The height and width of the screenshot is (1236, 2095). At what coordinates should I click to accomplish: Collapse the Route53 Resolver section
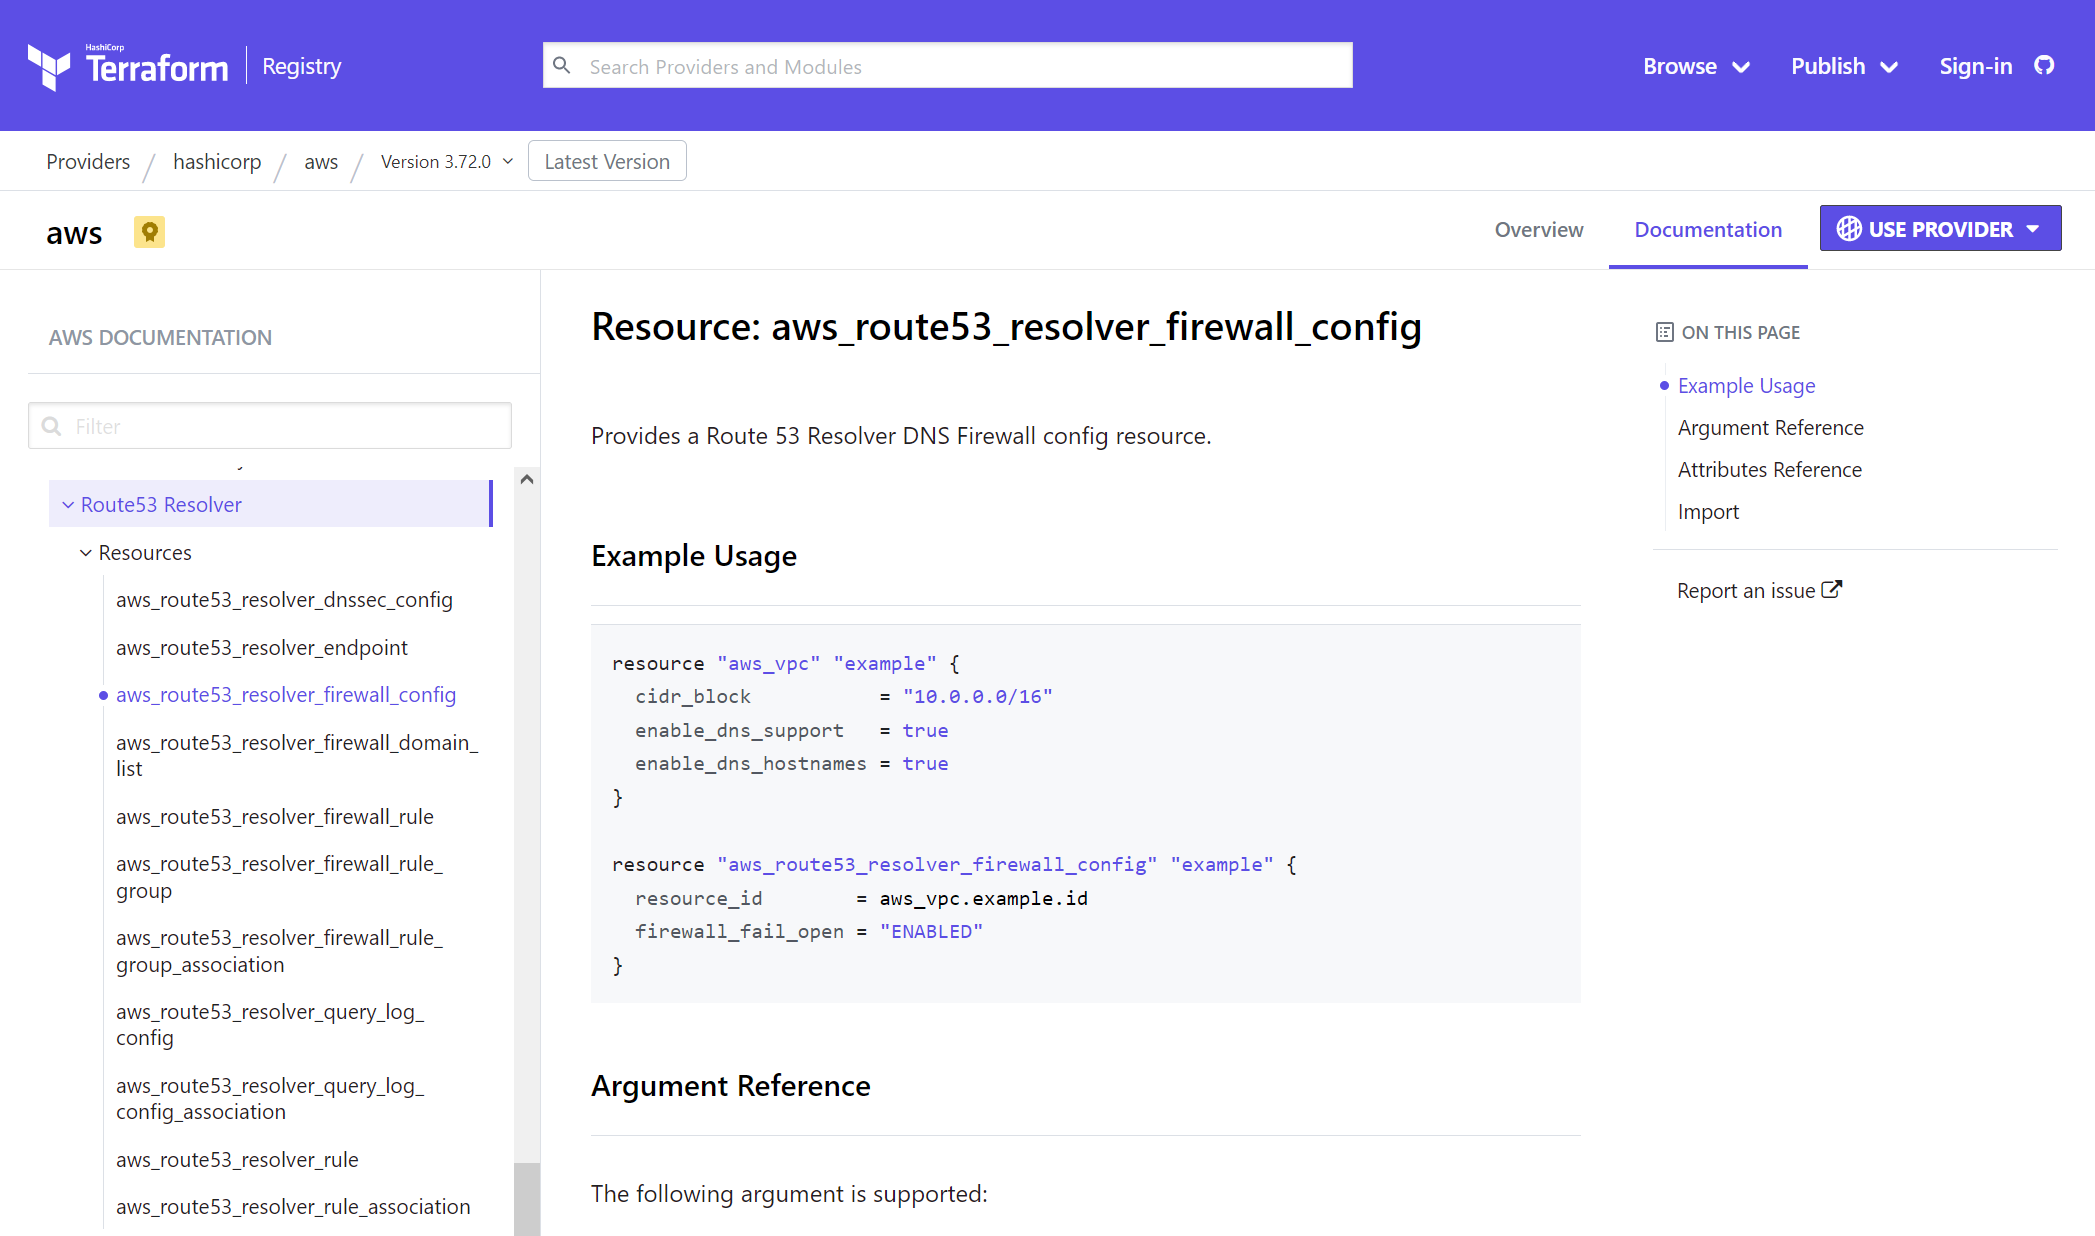coord(270,504)
